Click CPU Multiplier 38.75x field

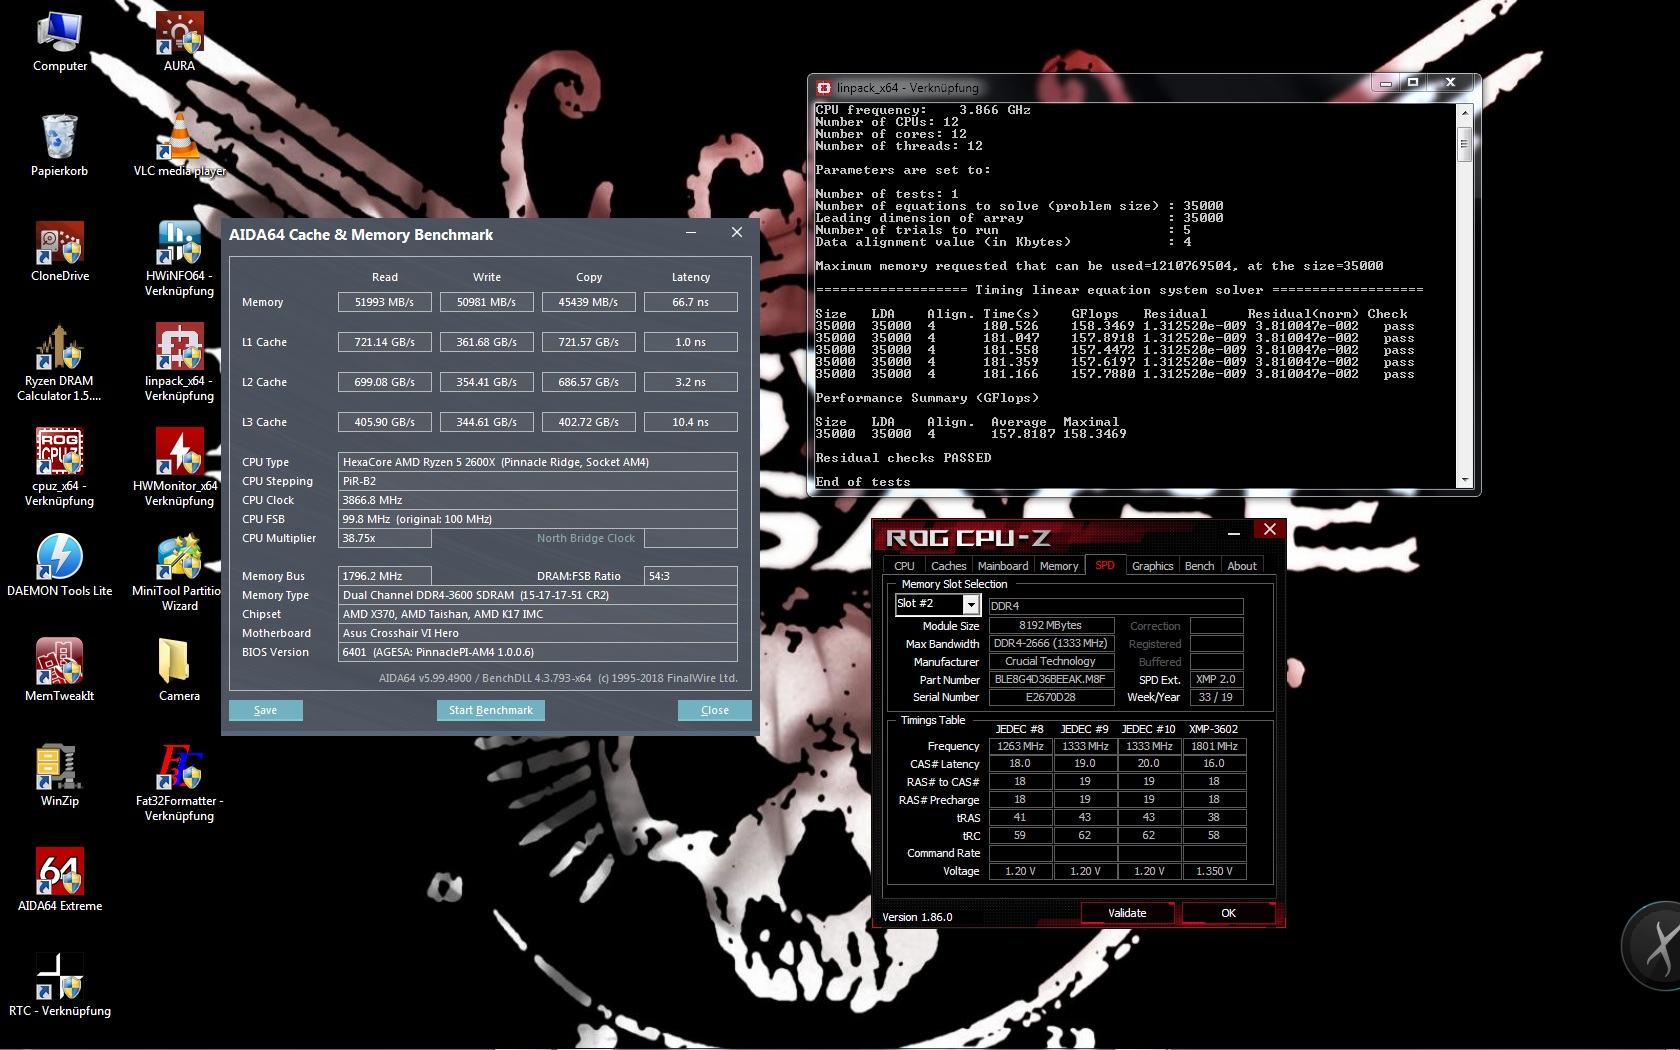point(385,538)
